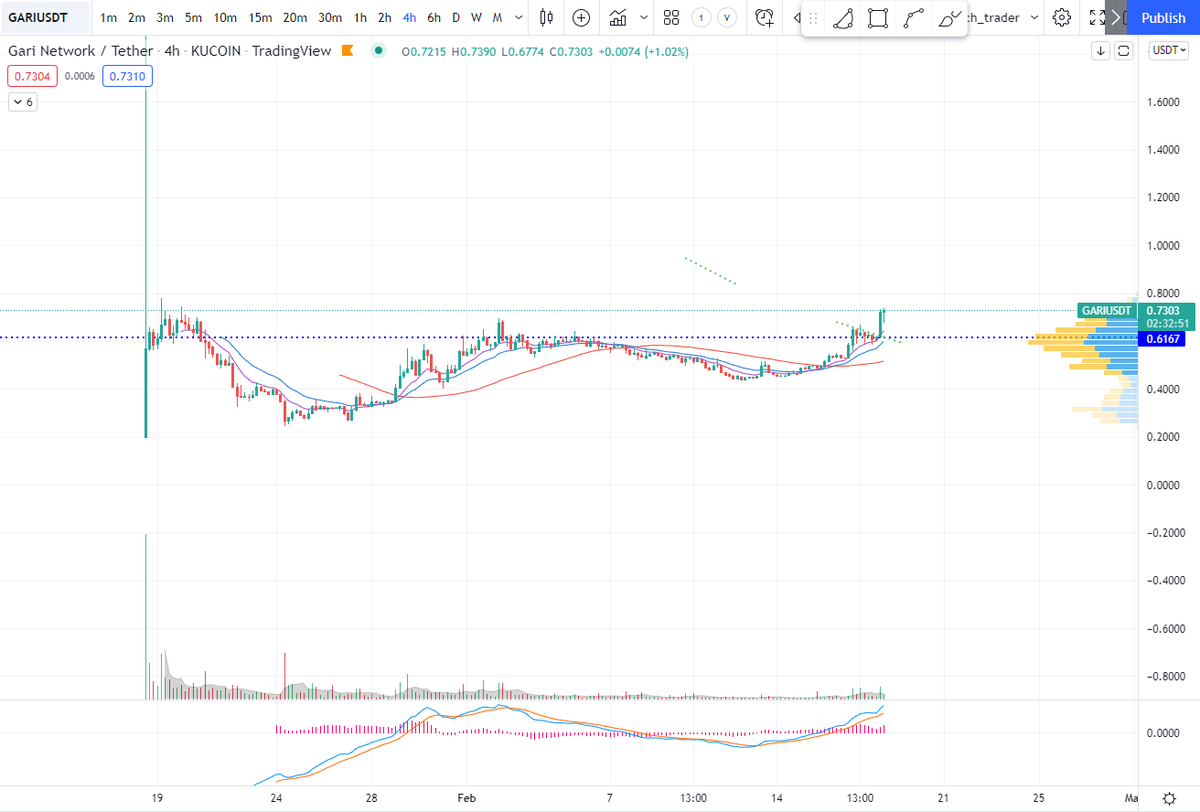Switch to the weekly W interval
The height and width of the screenshot is (812, 1200).
[476, 17]
